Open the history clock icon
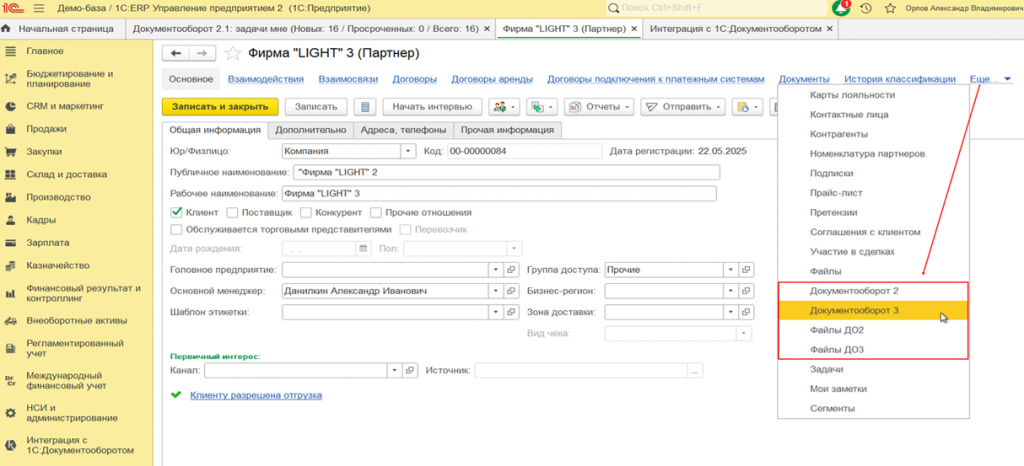The width and height of the screenshot is (1024, 466). point(866,8)
